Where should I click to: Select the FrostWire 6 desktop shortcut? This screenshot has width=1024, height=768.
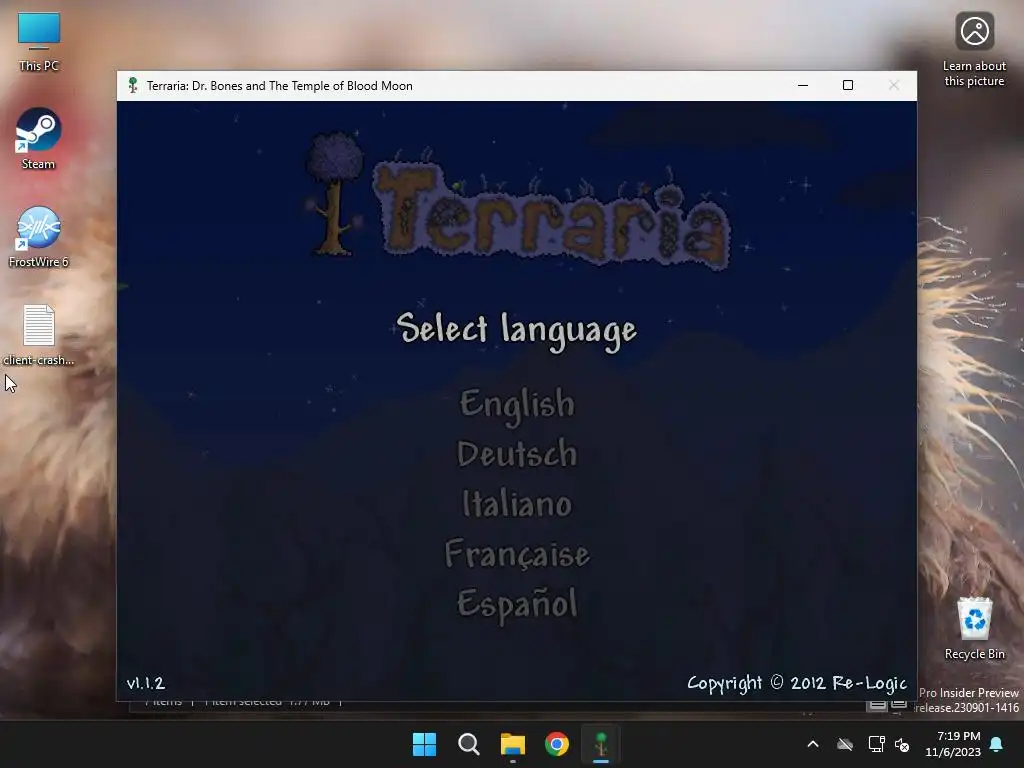pos(39,237)
